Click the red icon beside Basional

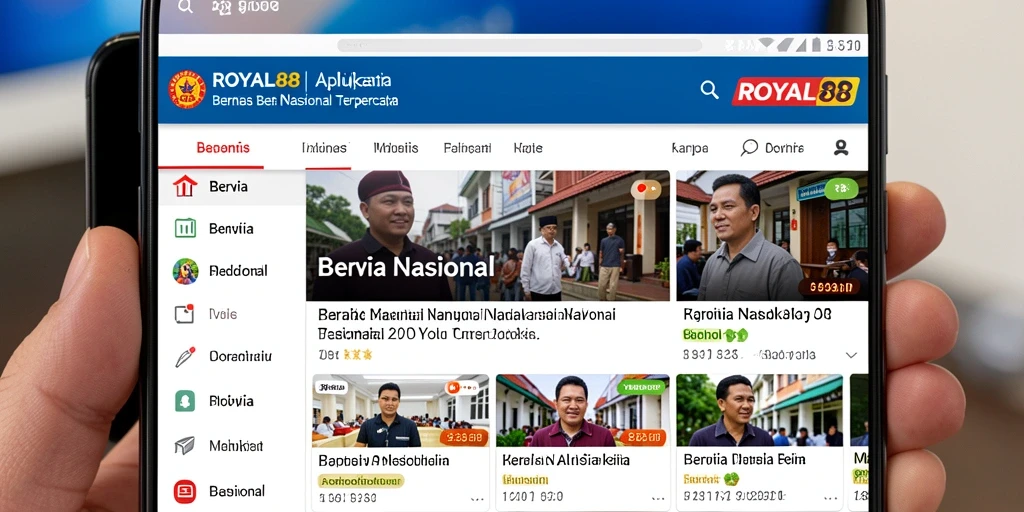tap(185, 491)
